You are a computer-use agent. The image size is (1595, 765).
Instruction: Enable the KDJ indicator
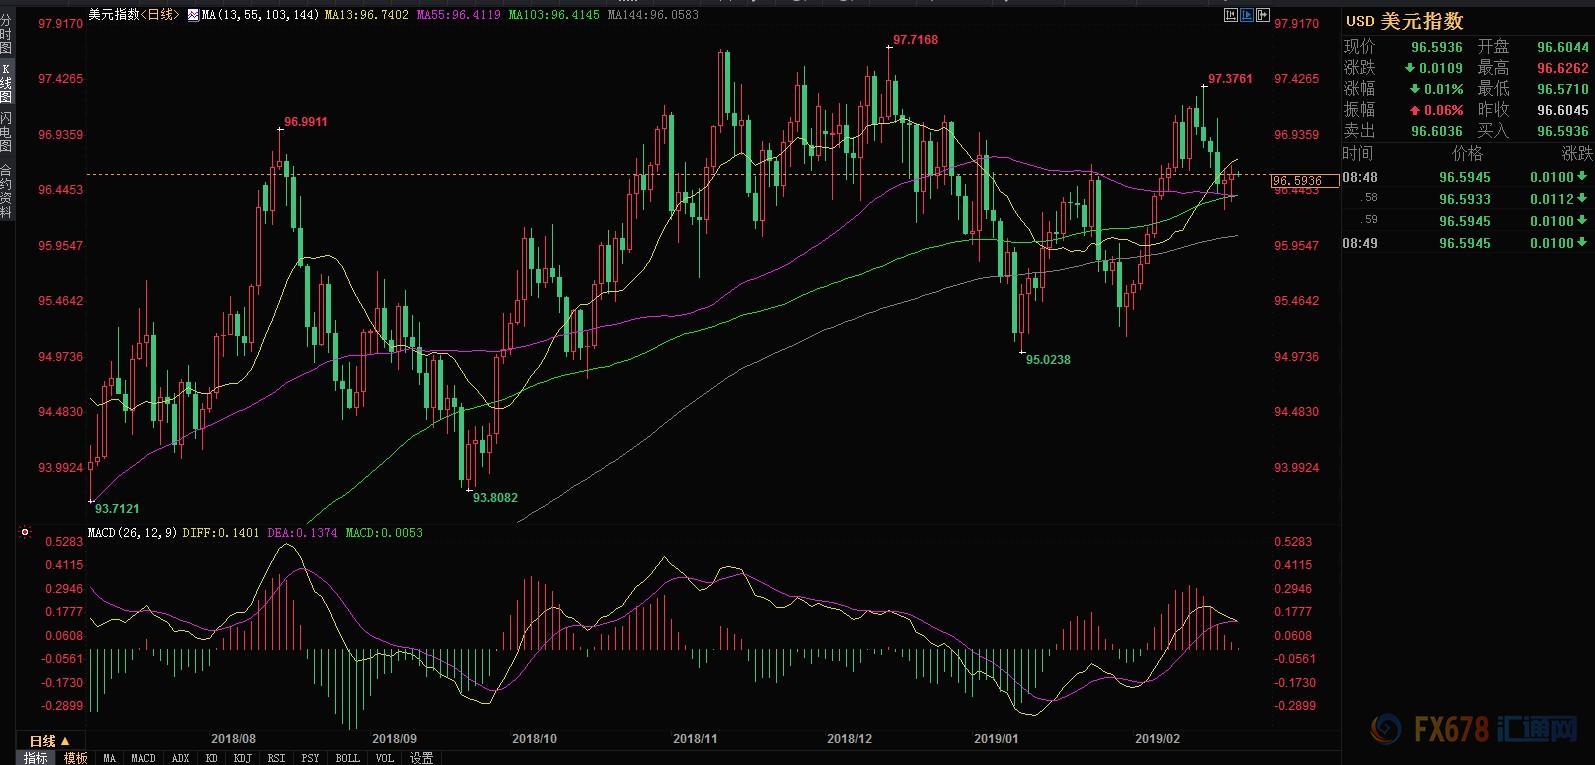[242, 758]
